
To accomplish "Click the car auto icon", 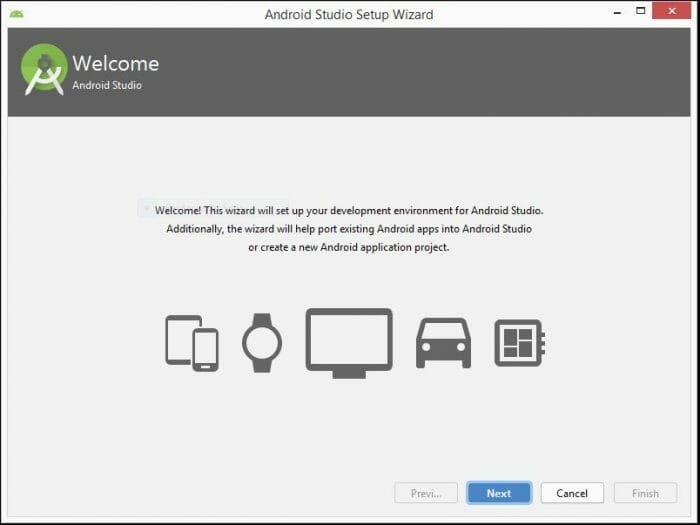I will click(443, 343).
